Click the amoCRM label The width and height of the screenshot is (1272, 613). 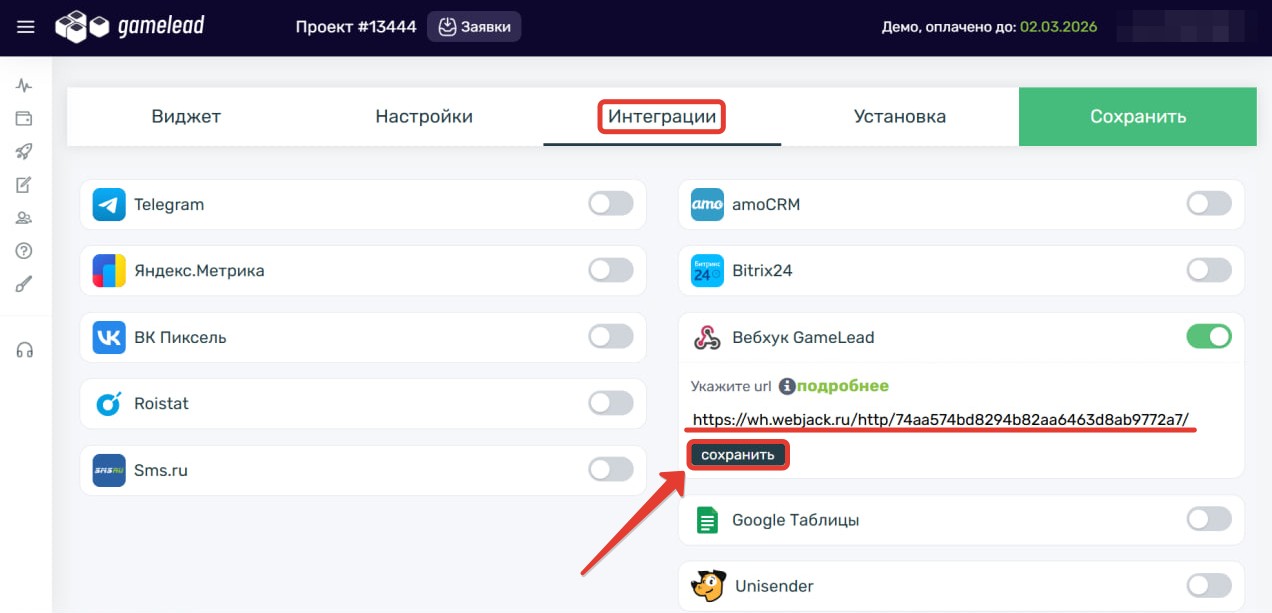tap(766, 204)
